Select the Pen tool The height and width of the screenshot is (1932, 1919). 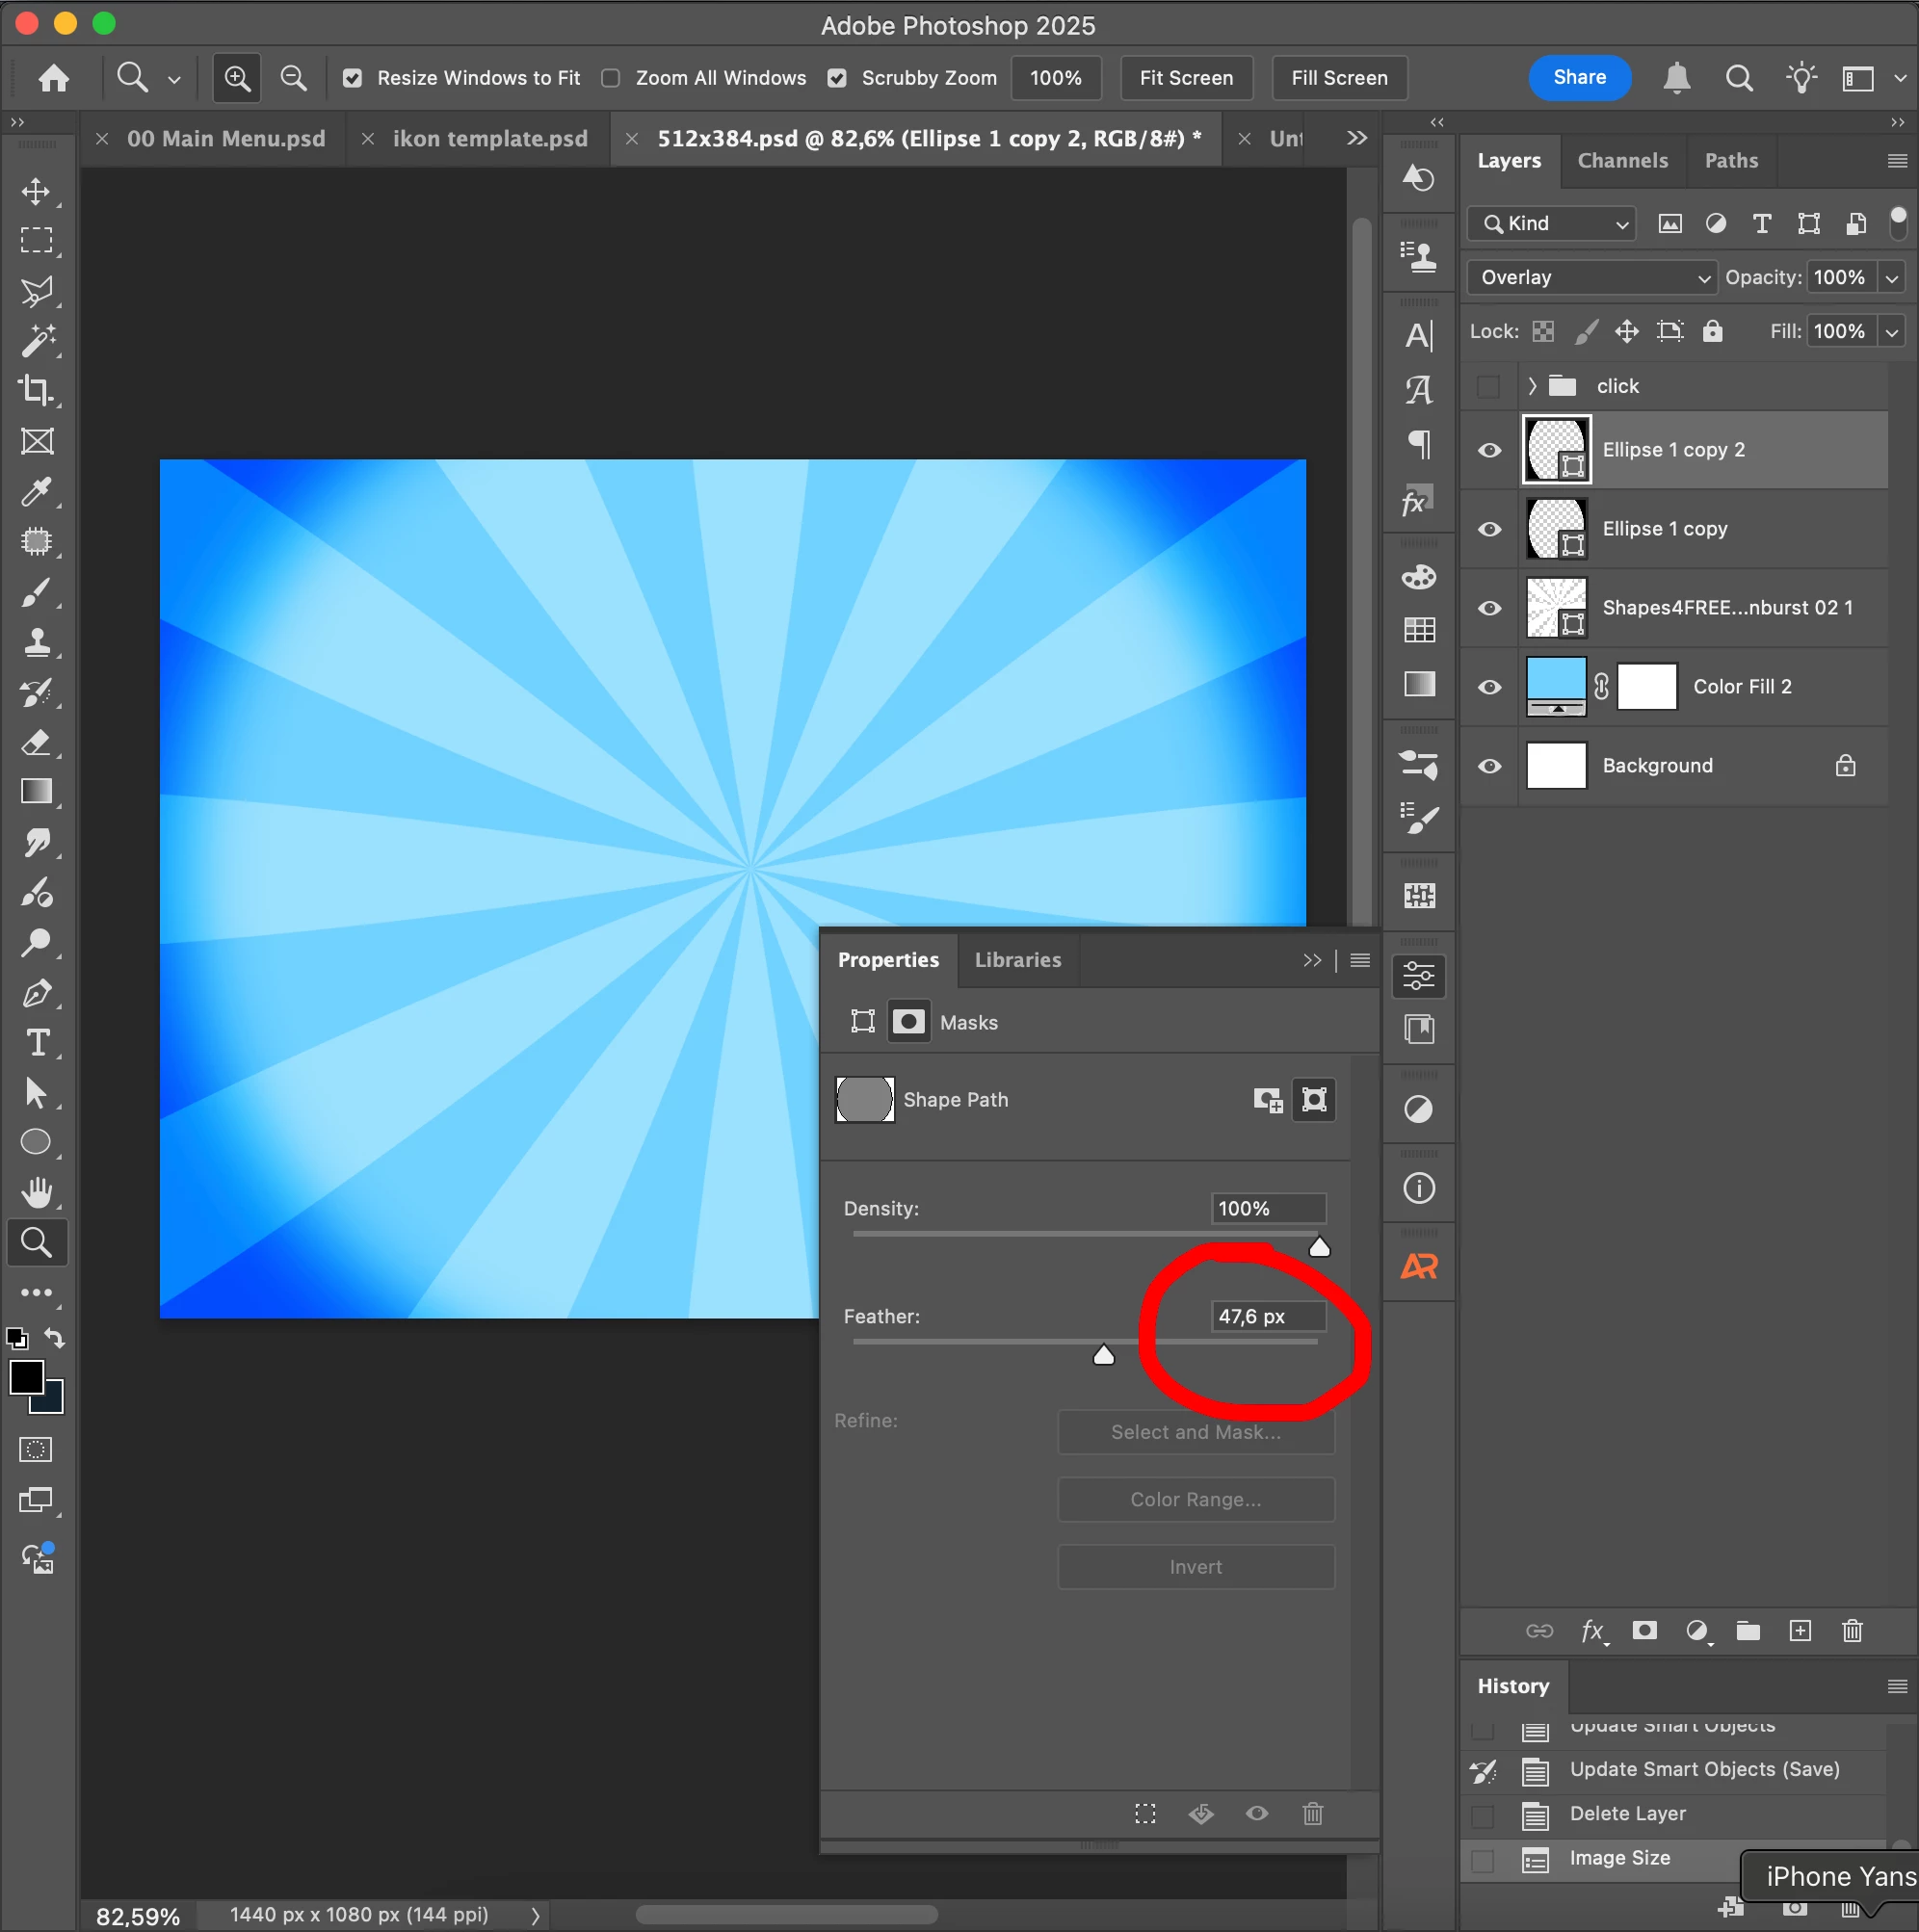36,993
